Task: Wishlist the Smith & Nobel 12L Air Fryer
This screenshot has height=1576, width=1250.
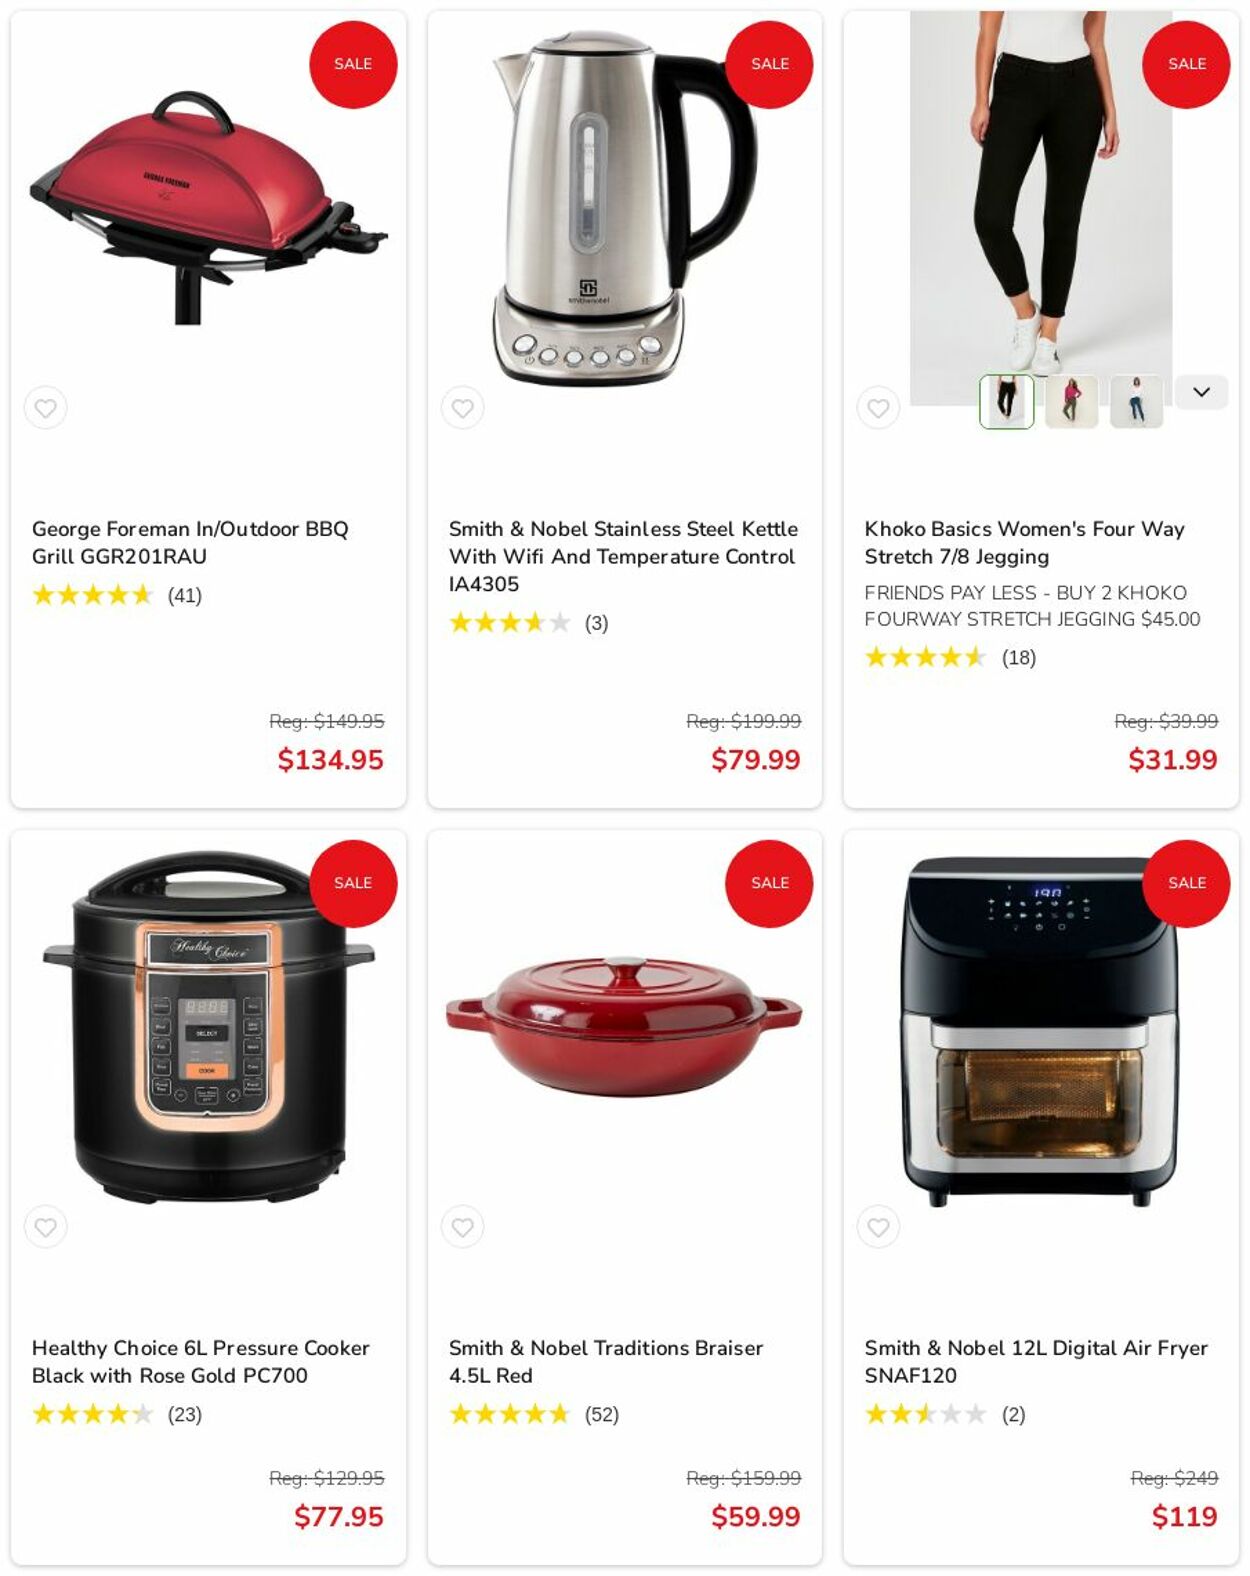Action: tap(878, 1227)
